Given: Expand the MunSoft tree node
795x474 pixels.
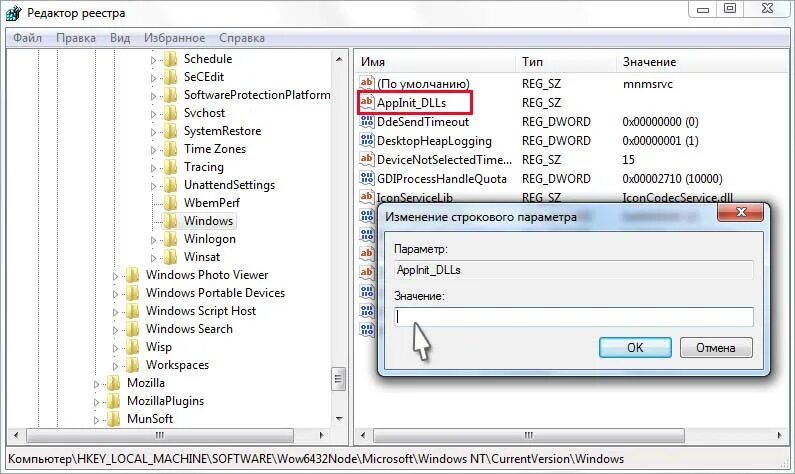Looking at the screenshot, I should click(97, 420).
